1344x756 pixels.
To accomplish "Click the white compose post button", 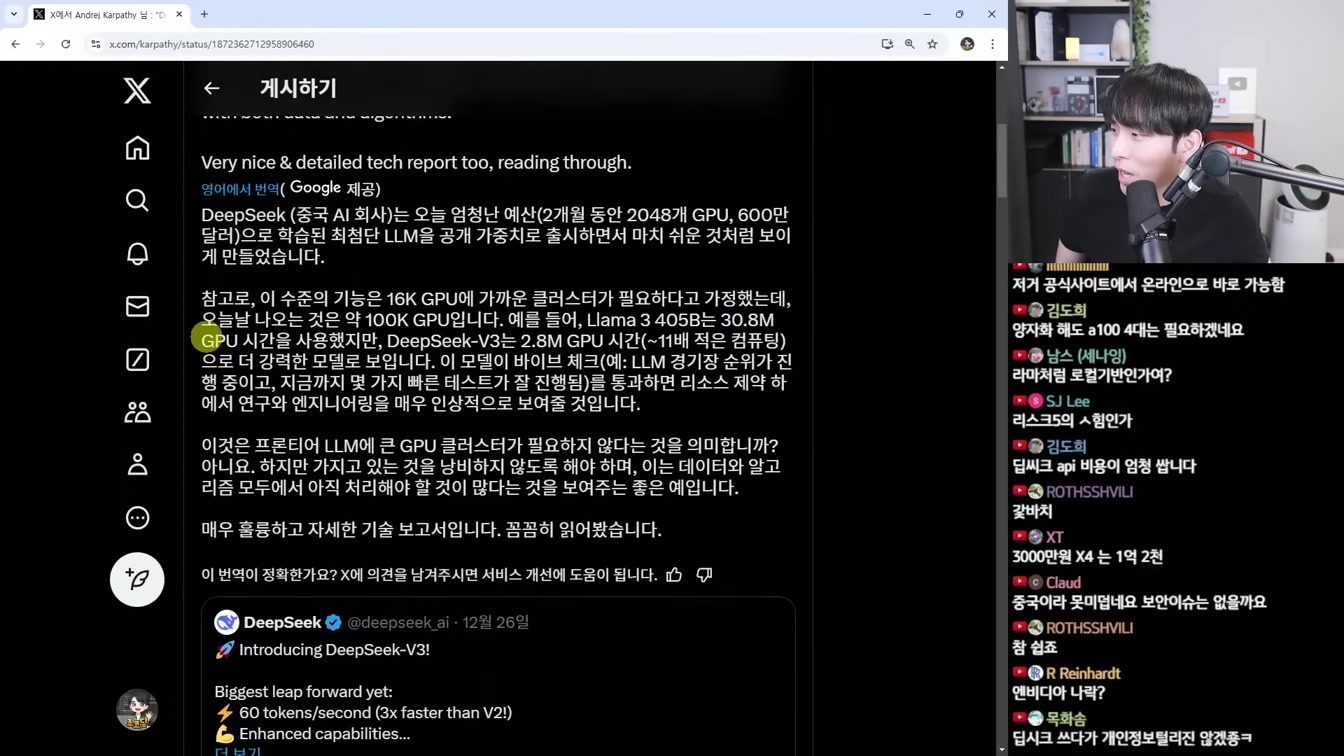I will [137, 580].
